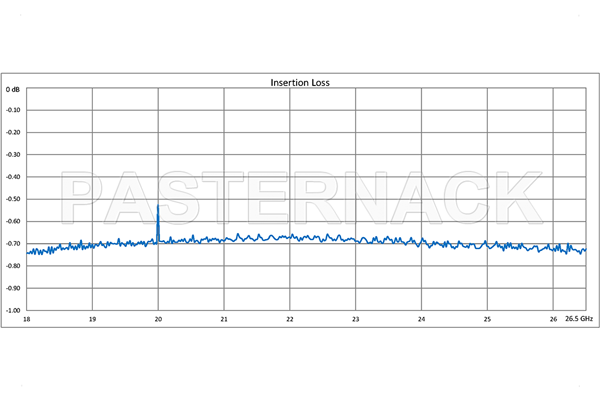The height and width of the screenshot is (400, 600).
Task: Click the 24 x-axis frequency label
Action: pos(422,319)
